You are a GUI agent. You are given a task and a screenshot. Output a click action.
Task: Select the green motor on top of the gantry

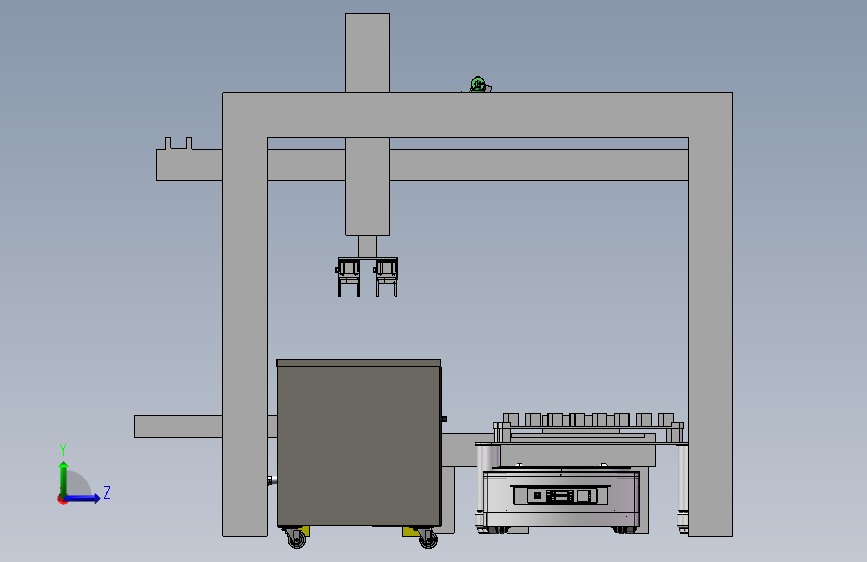click(x=479, y=85)
